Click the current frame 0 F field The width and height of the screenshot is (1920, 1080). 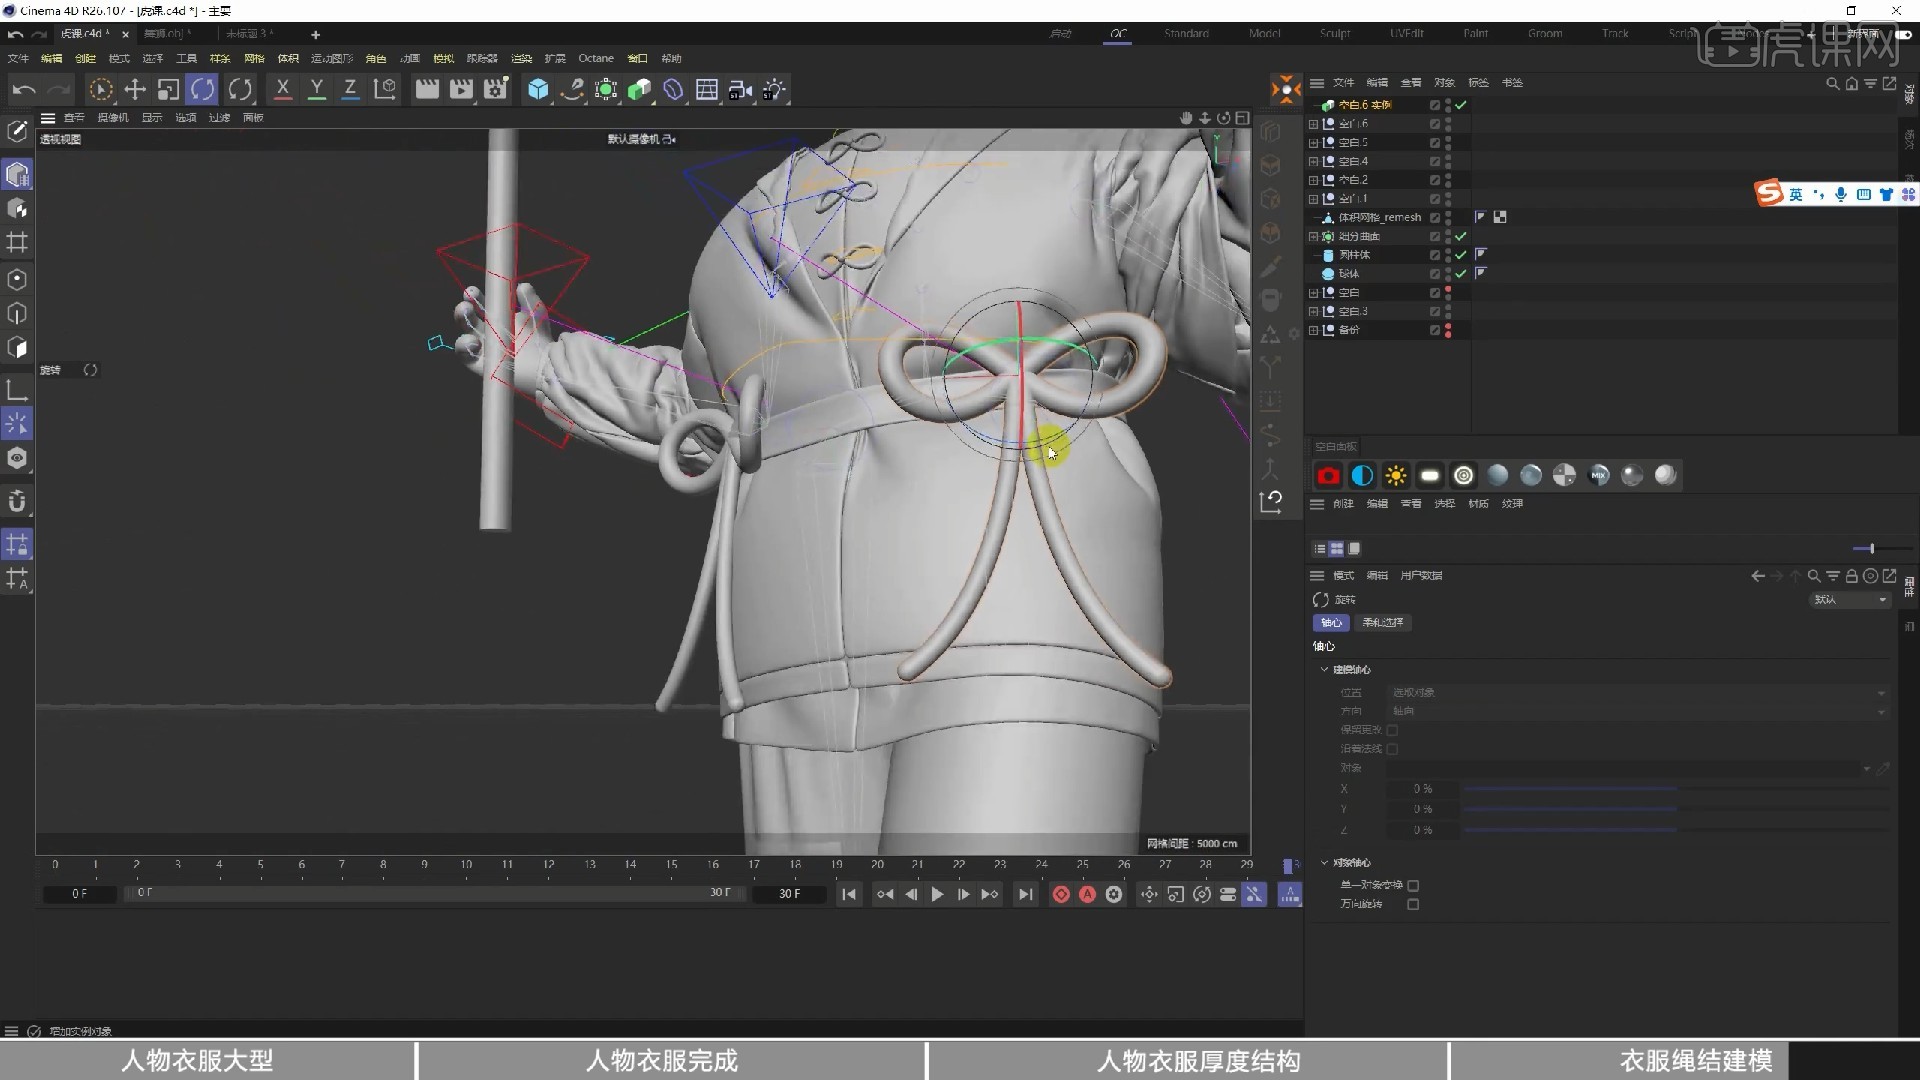[x=79, y=894]
